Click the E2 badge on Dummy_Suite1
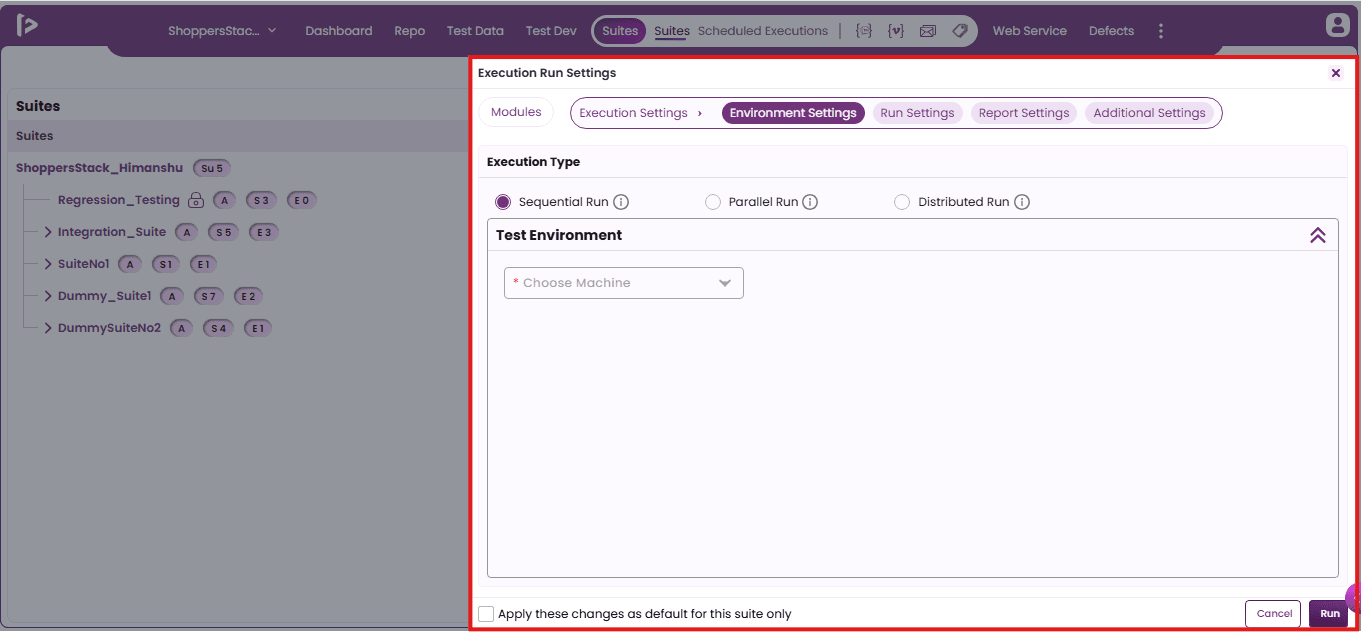The image size is (1361, 632). click(x=248, y=296)
